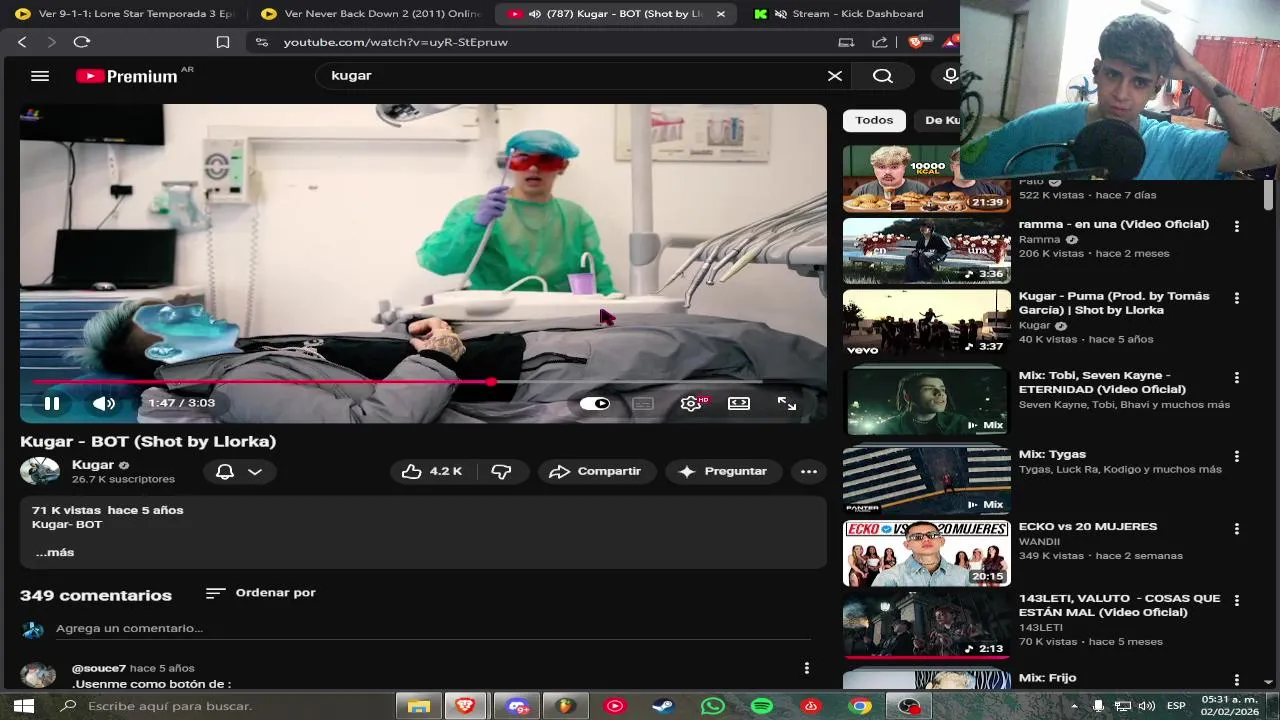1280x720 pixels.
Task: Mute the Kugar - BOT tab audio icon
Action: (x=535, y=14)
